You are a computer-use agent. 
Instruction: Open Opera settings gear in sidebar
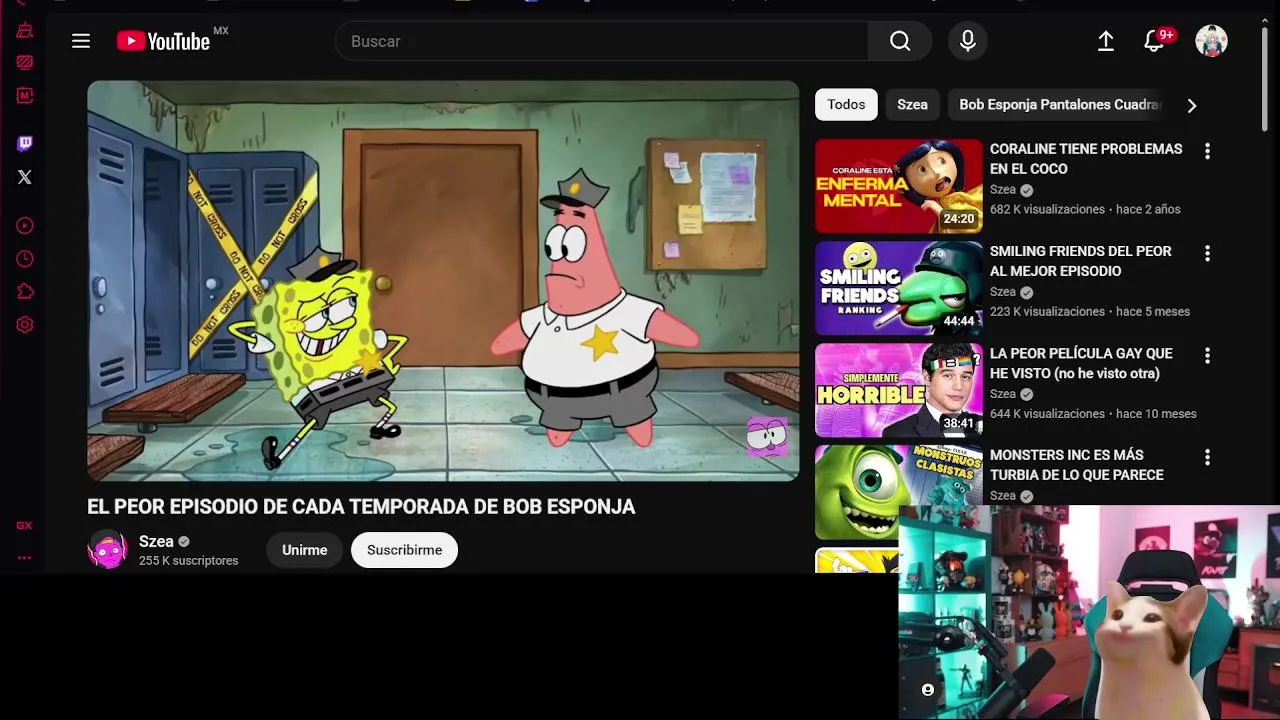click(x=25, y=325)
